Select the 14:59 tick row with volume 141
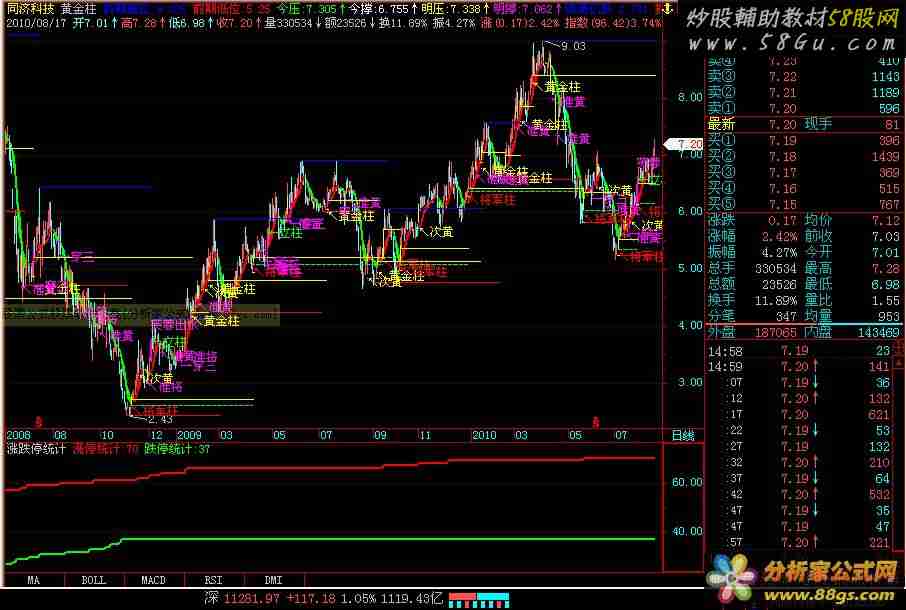This screenshot has width=906, height=610. (x=800, y=366)
